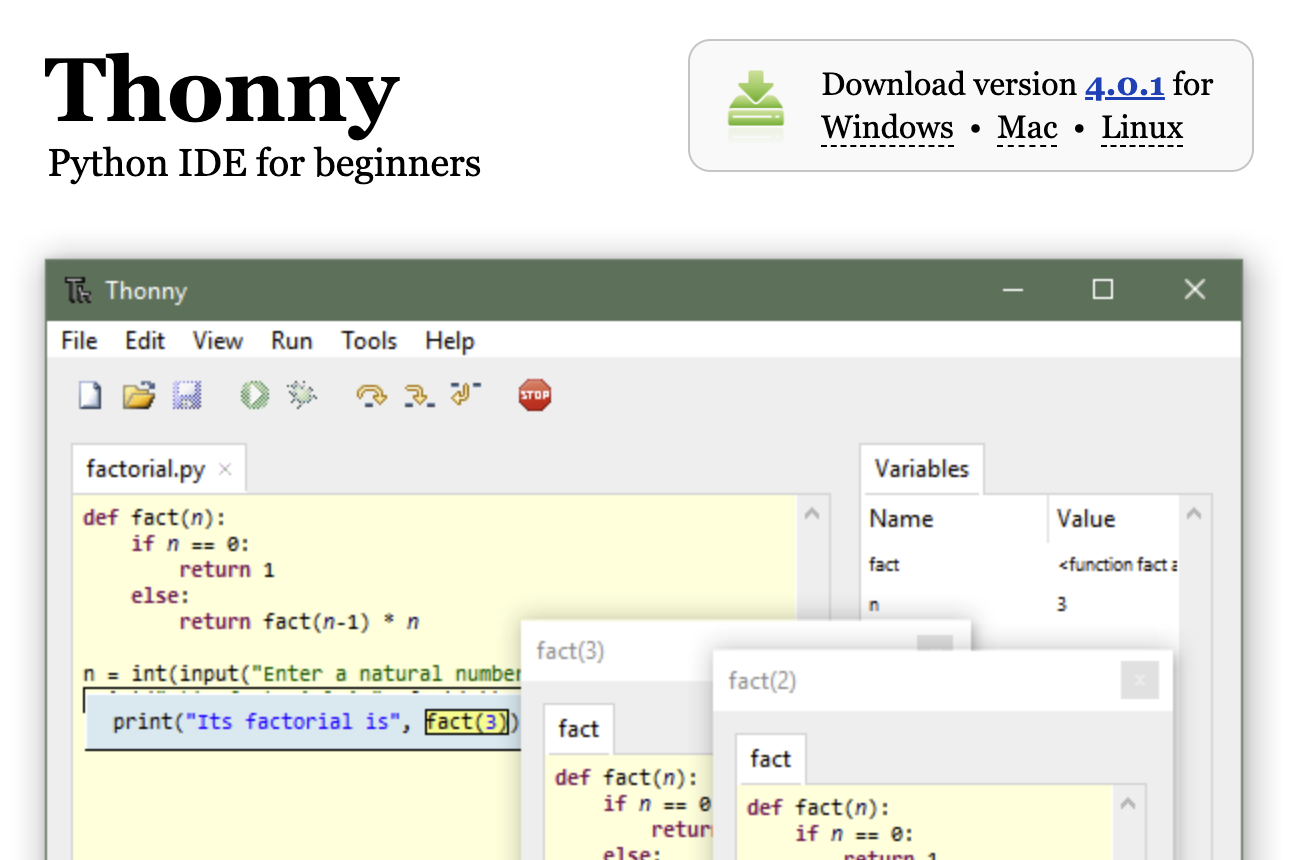
Task: Click the Name column header in Variables
Action: (902, 518)
